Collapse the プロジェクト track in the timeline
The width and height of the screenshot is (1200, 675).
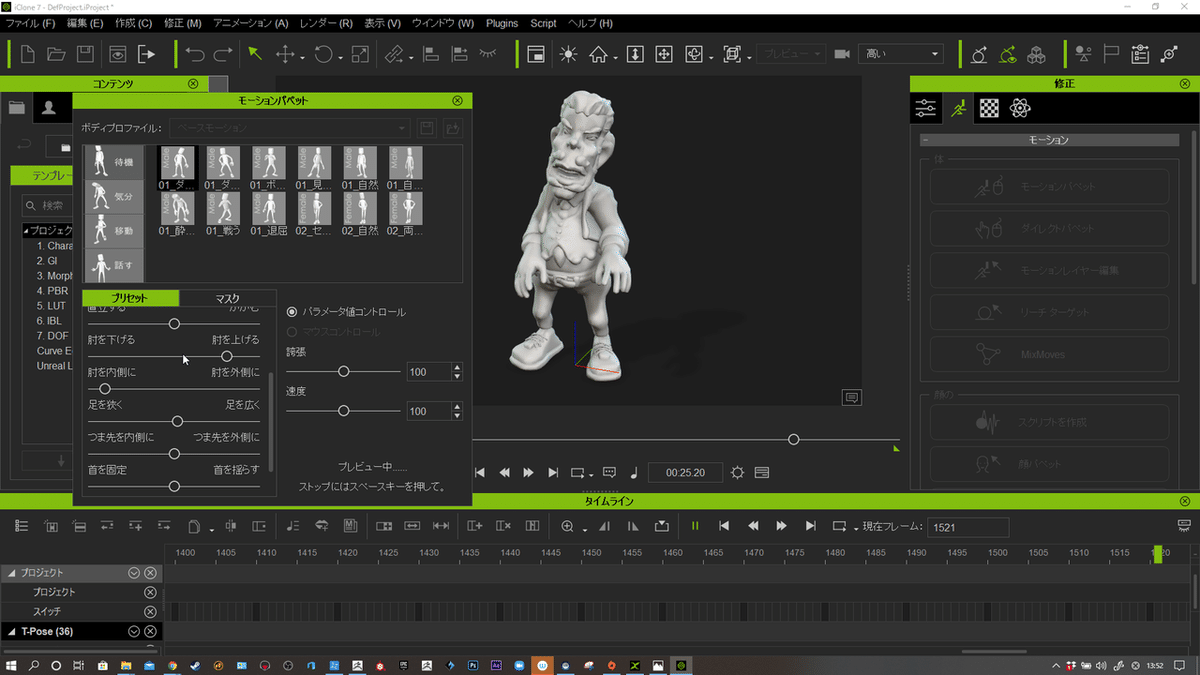(x=12, y=573)
